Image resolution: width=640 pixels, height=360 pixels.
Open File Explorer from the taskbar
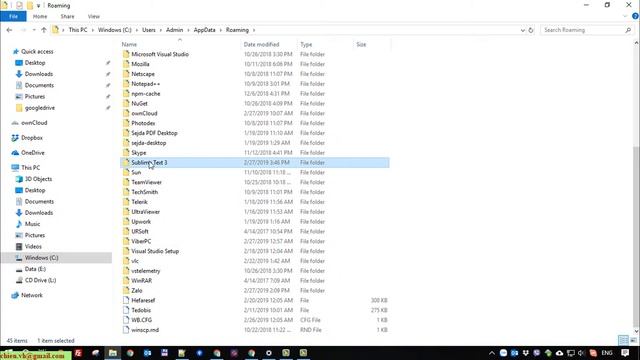pyautogui.click(x=113, y=353)
